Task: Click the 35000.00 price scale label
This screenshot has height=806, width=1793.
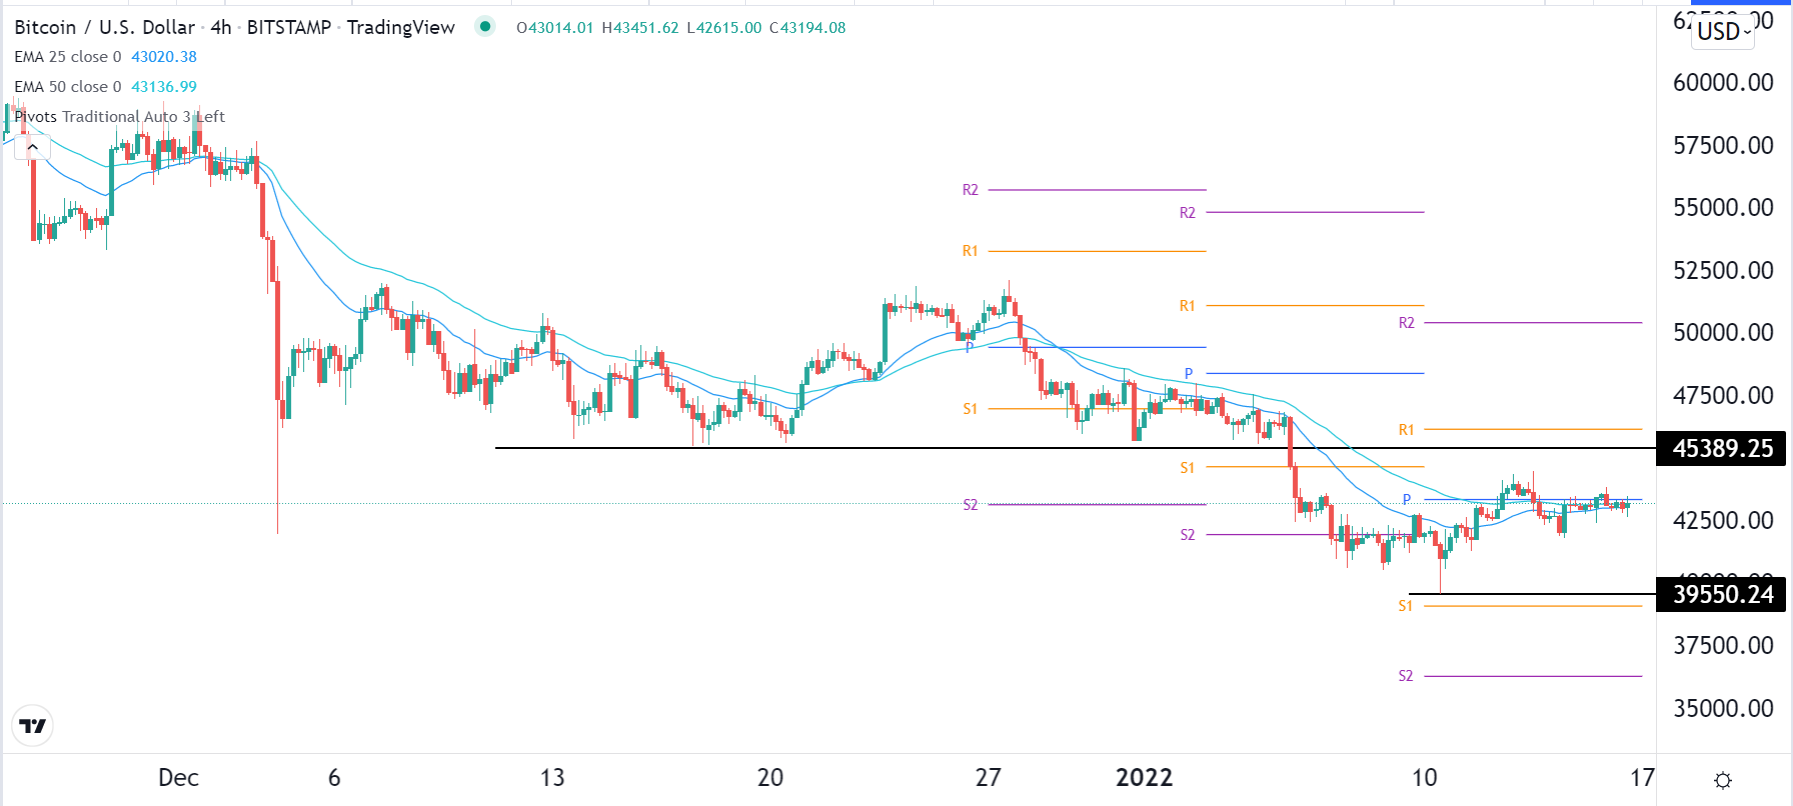Action: 1722,709
